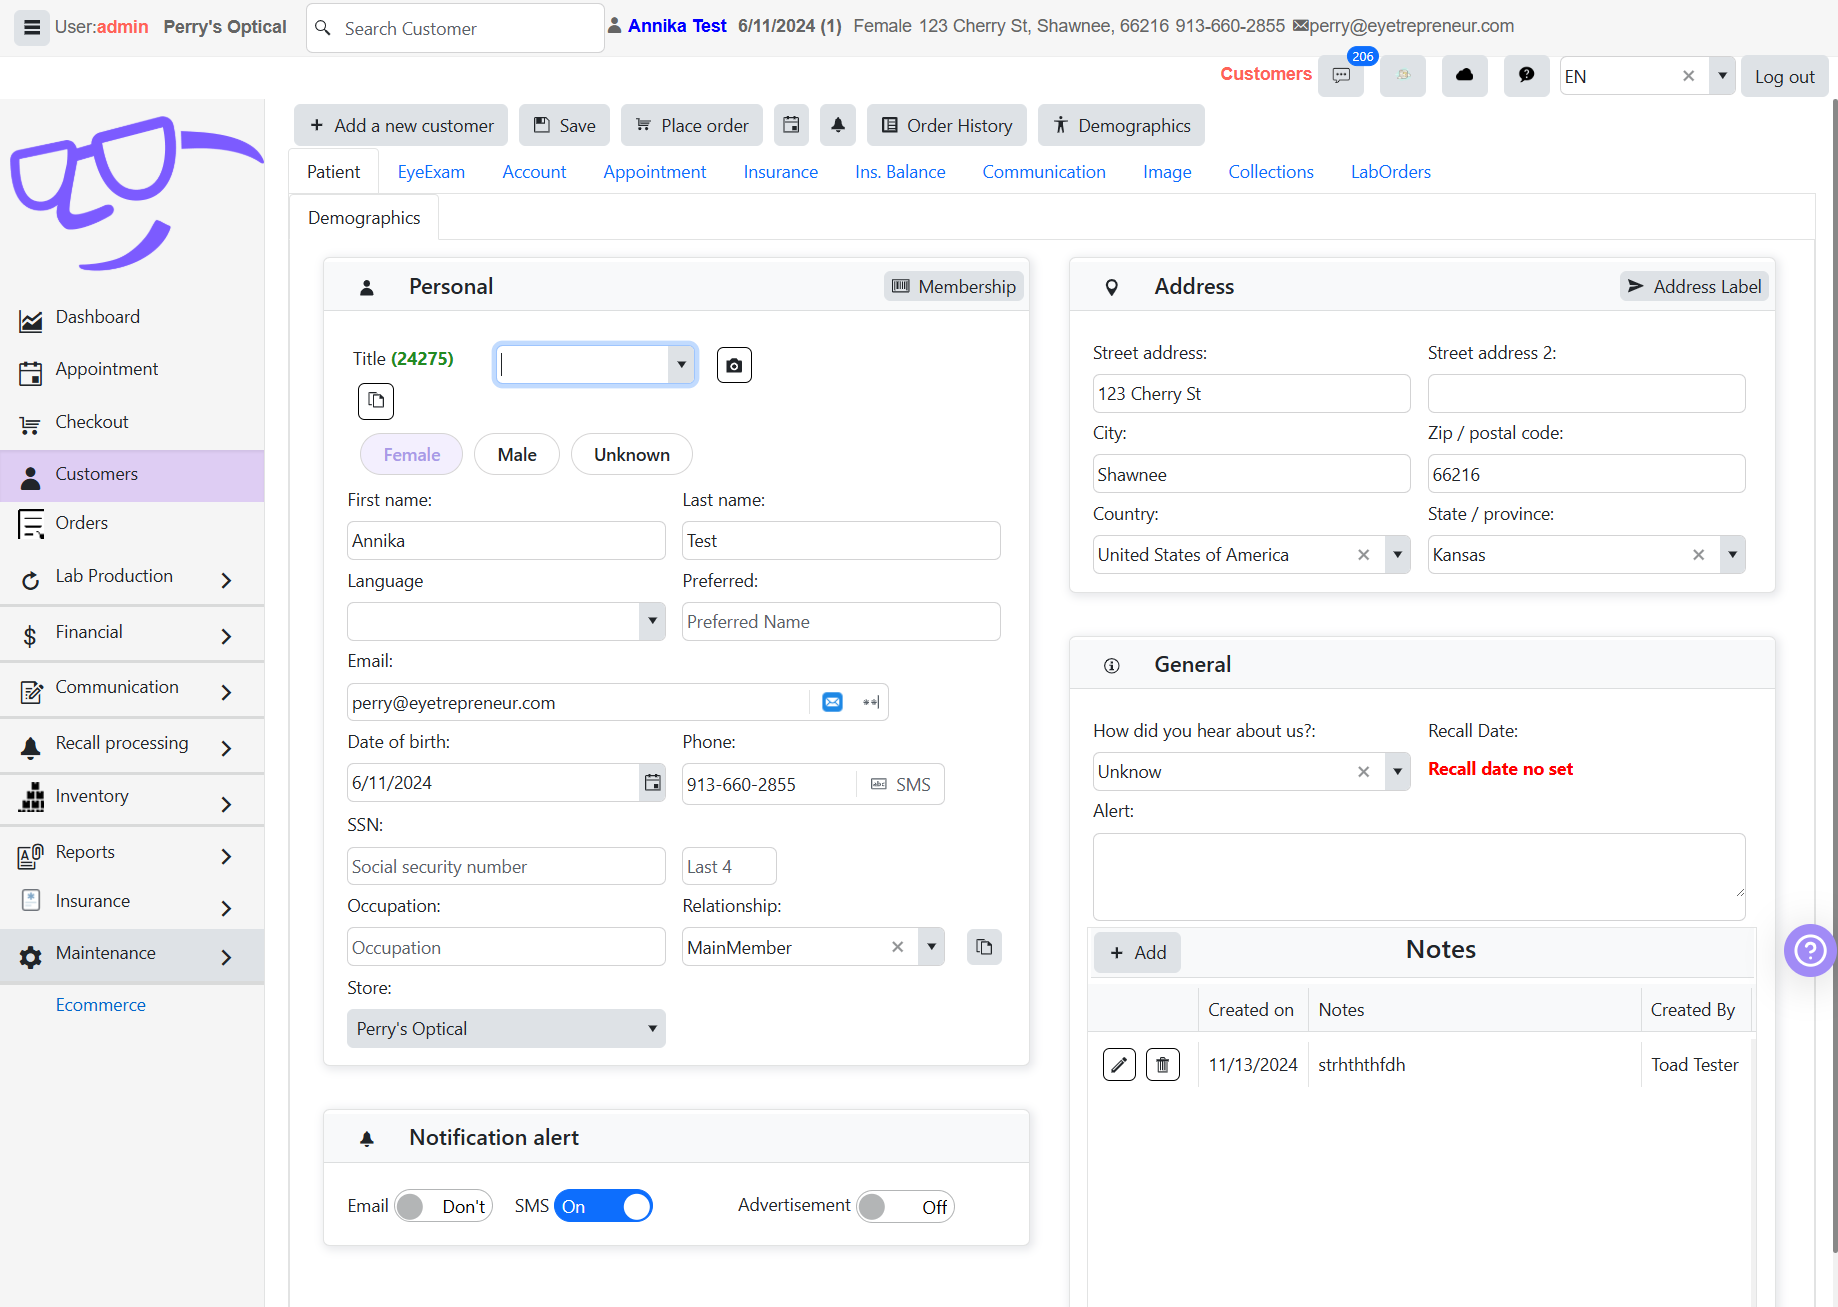Viewport: 1838px width, 1307px height.
Task: Open Order History
Action: [947, 125]
